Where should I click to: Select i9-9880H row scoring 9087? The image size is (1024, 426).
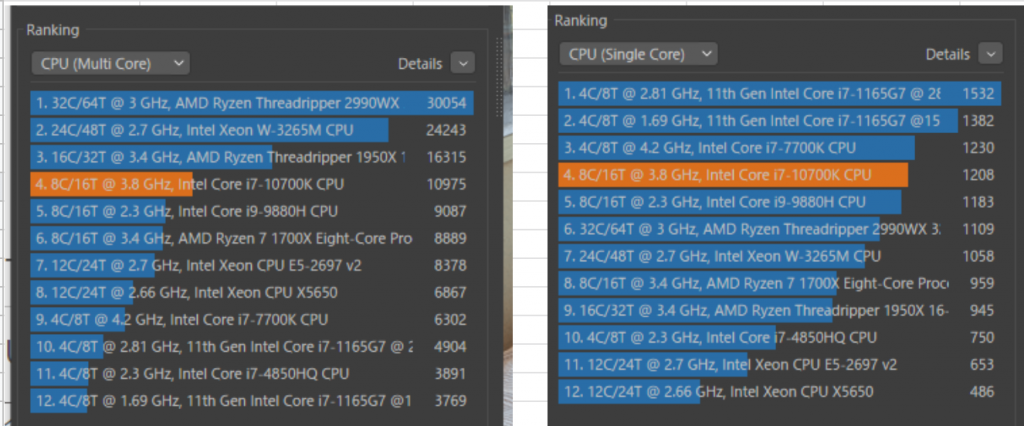(252, 212)
